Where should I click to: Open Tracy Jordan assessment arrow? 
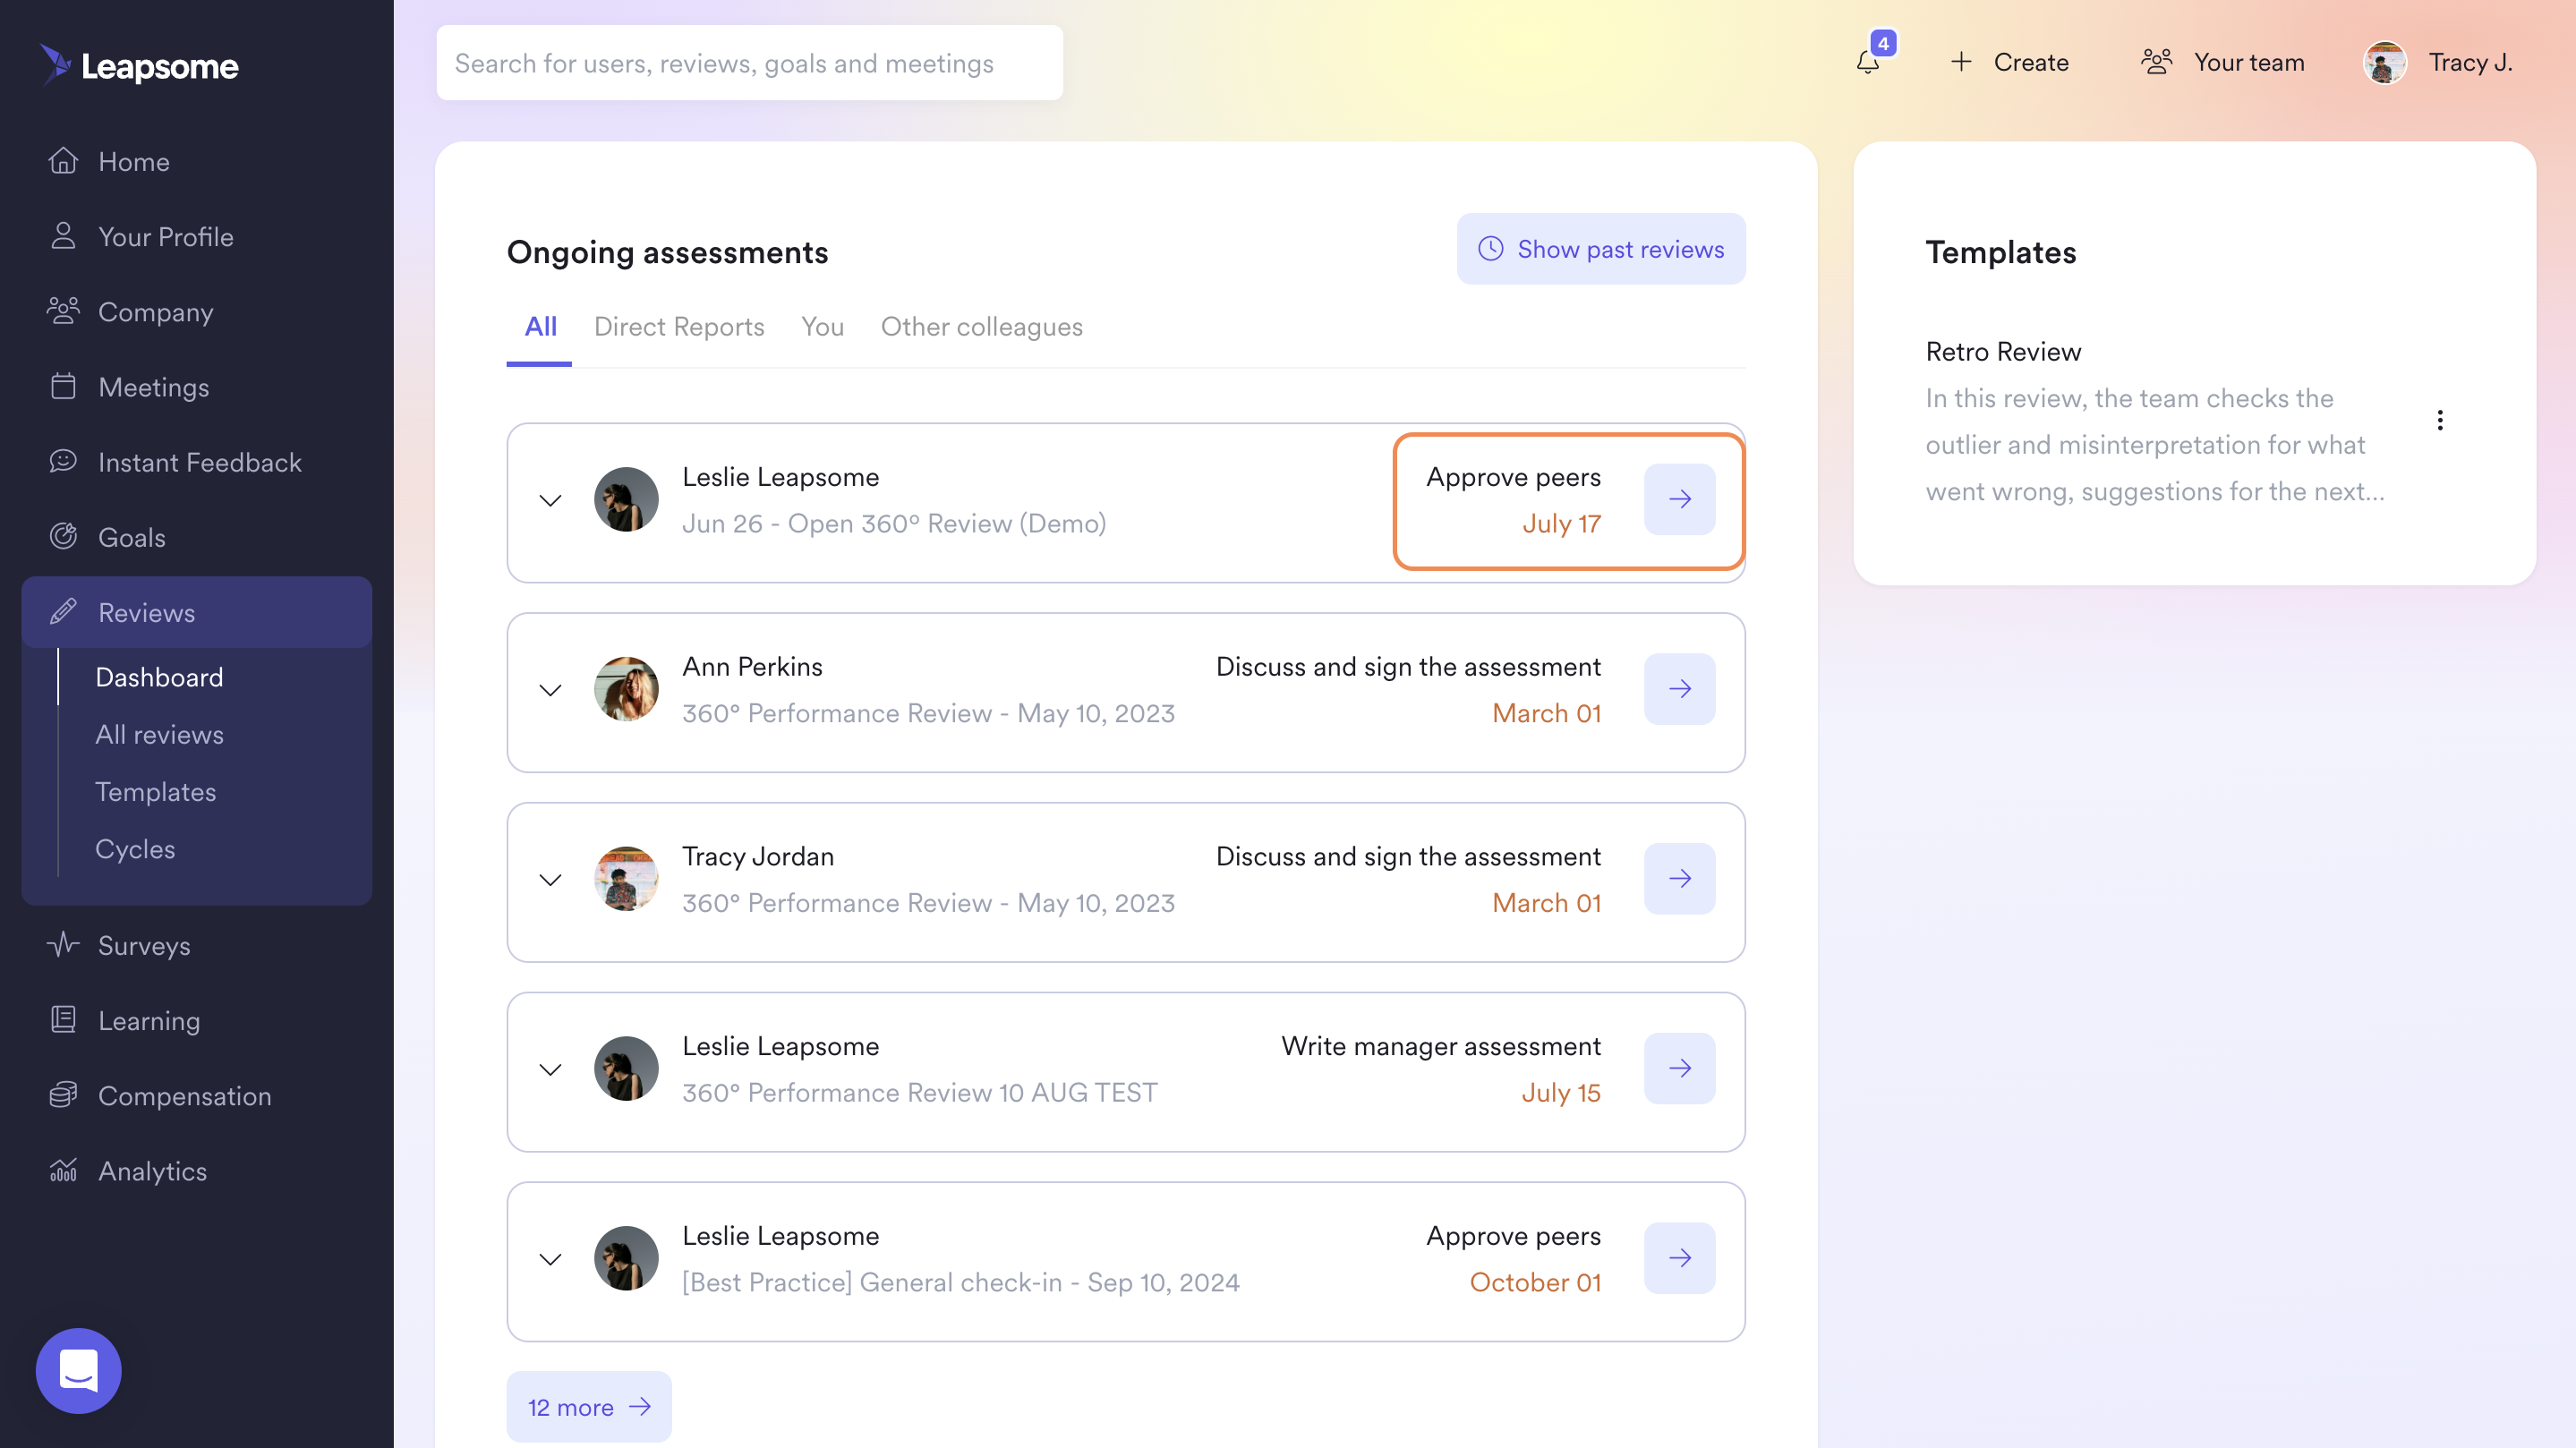click(x=1680, y=878)
